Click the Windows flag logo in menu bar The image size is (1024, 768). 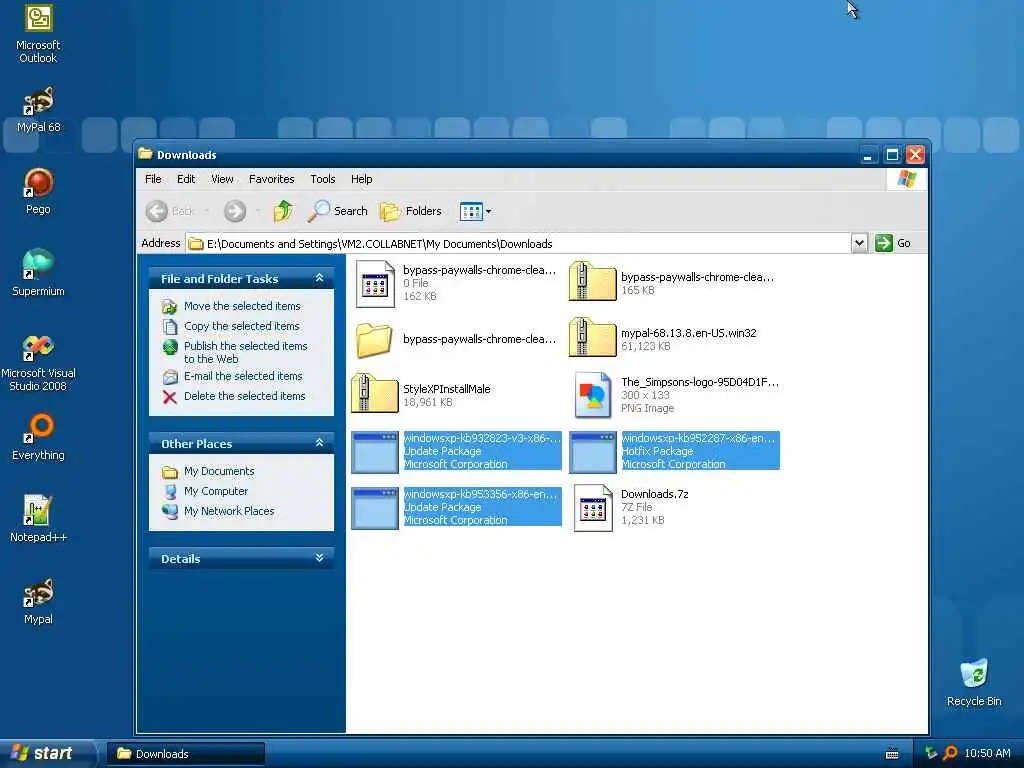point(906,179)
